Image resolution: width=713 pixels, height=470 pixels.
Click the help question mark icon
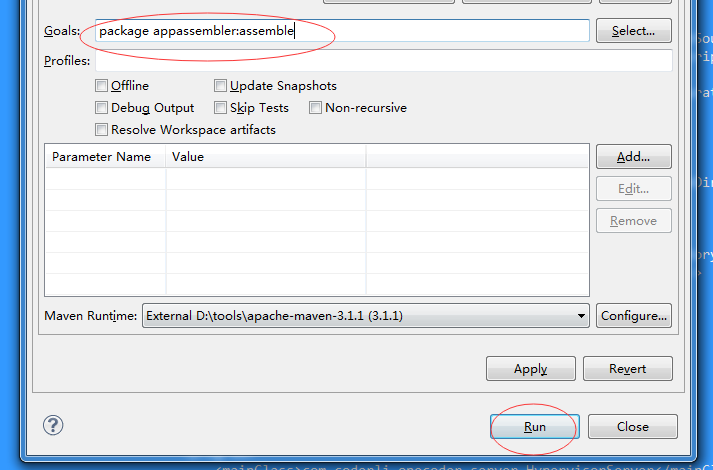(53, 426)
